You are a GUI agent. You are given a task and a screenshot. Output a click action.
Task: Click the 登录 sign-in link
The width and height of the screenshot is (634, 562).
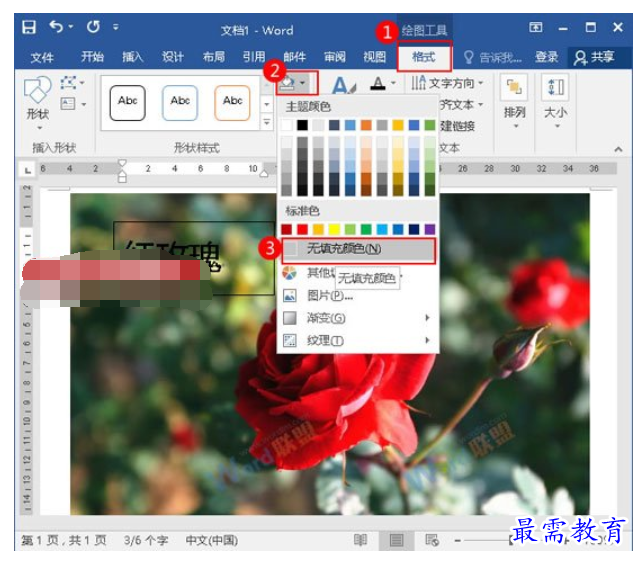pyautogui.click(x=547, y=57)
